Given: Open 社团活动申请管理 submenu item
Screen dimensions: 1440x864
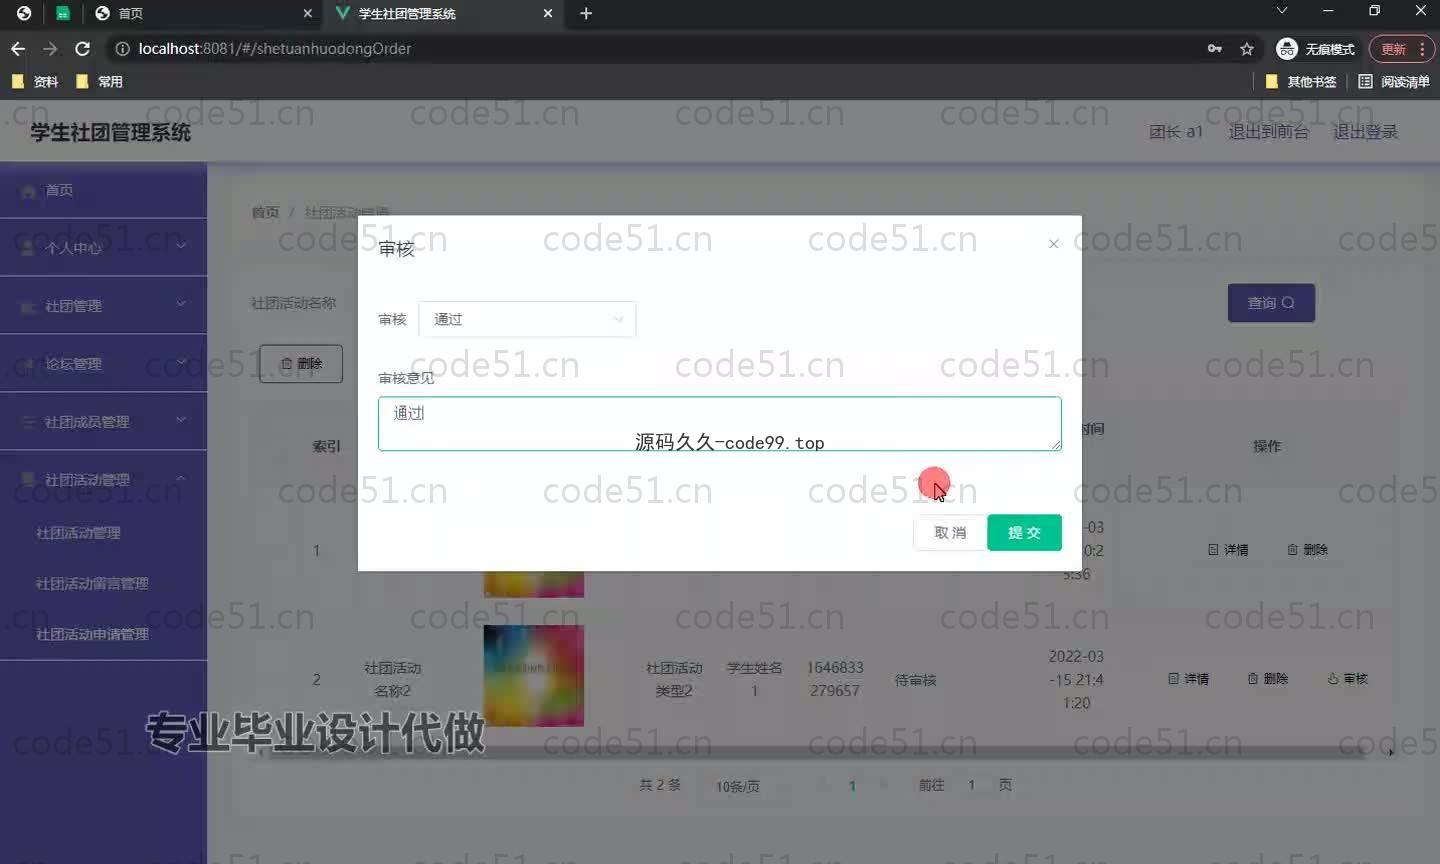Looking at the screenshot, I should point(92,634).
